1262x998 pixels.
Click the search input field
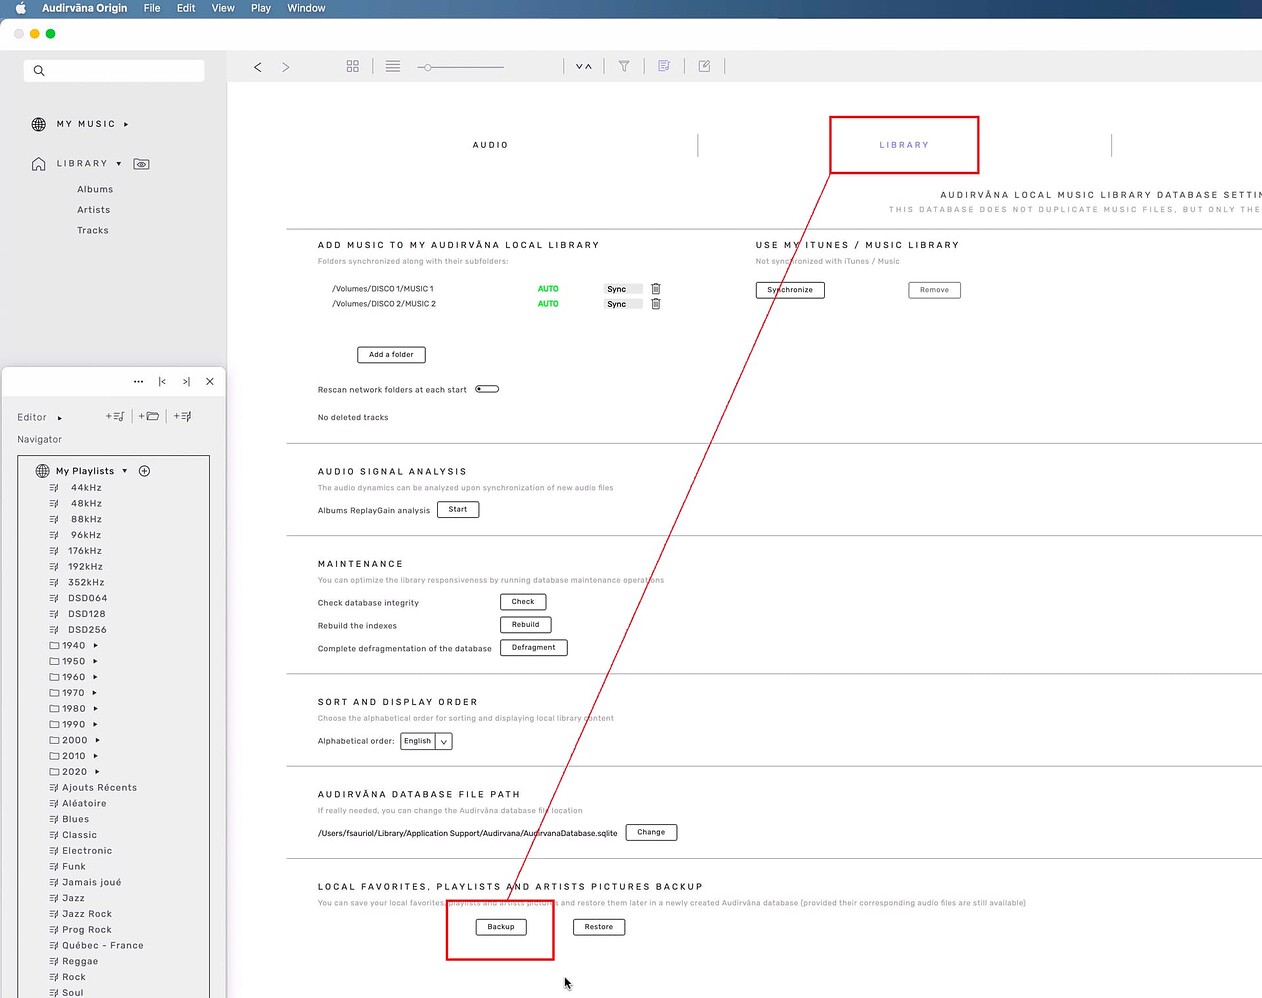[x=114, y=71]
